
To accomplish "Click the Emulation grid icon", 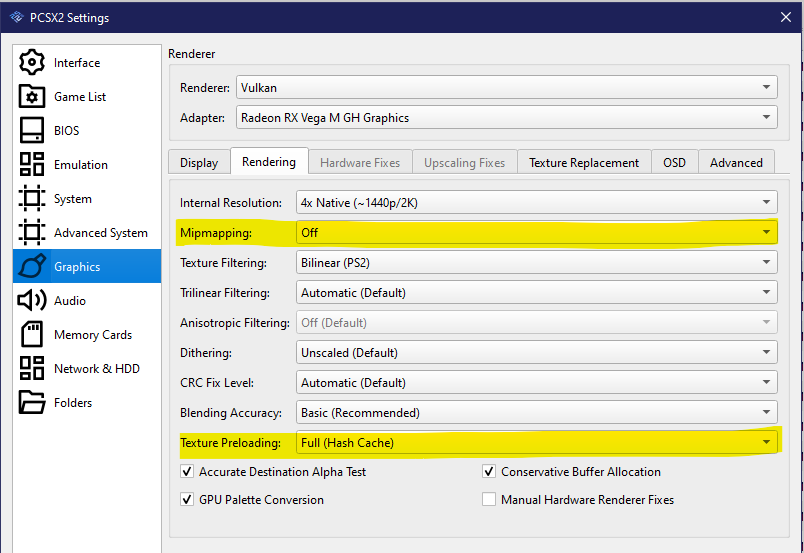I will tap(32, 164).
